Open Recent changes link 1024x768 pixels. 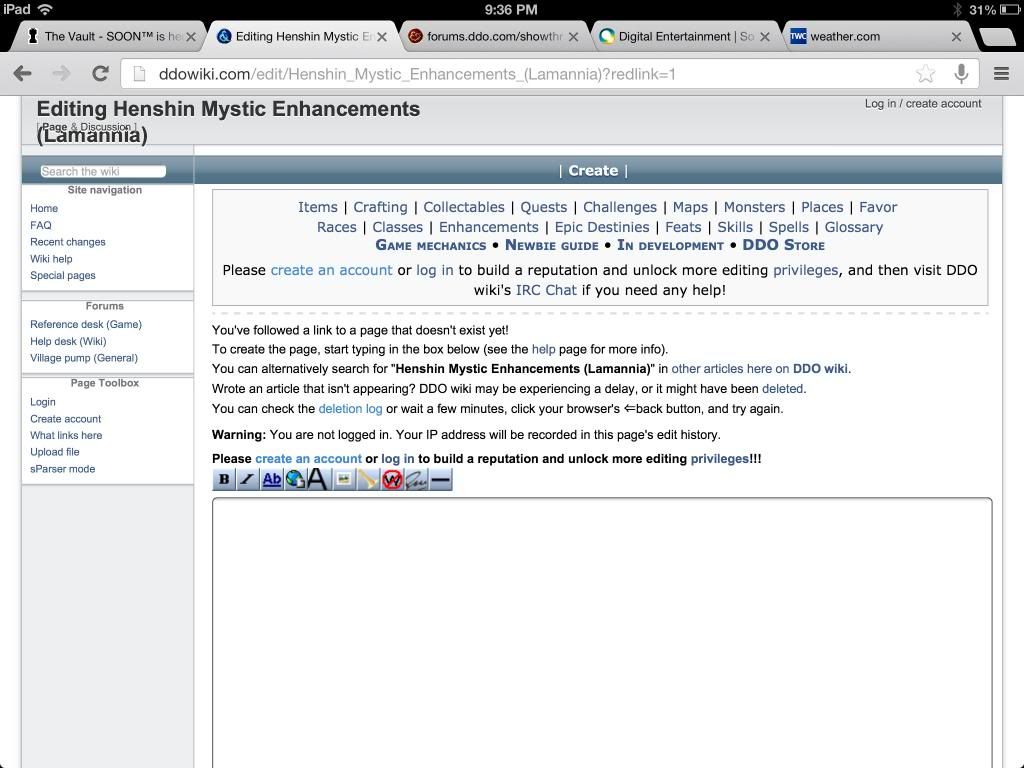coord(67,242)
